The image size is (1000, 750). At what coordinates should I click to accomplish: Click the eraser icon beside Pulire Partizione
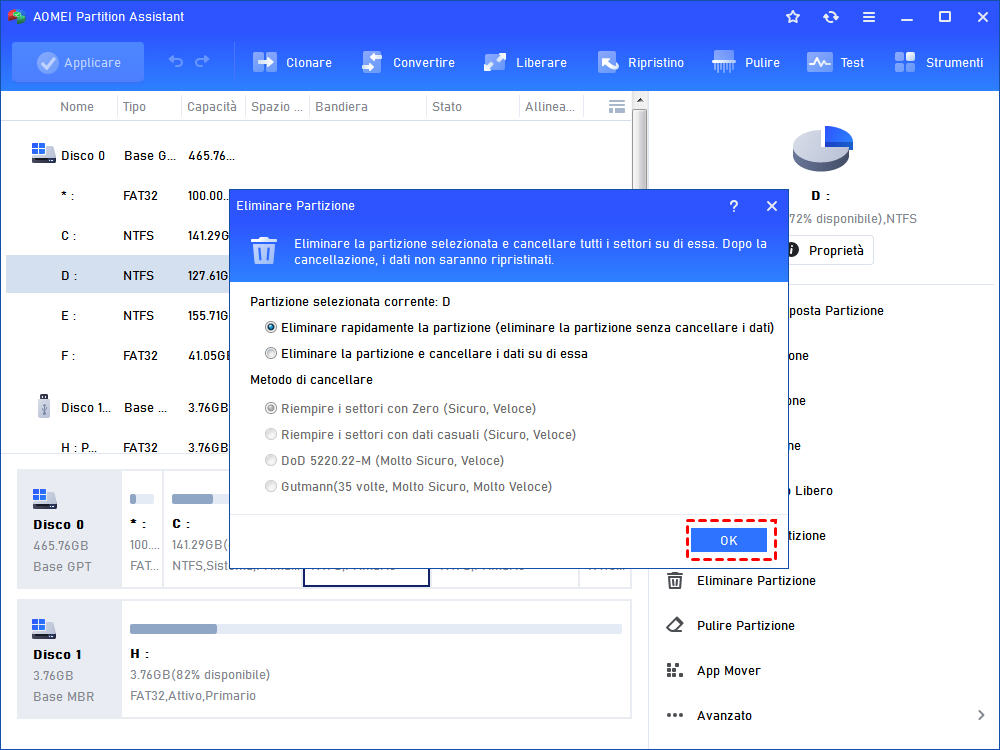pyautogui.click(x=675, y=626)
